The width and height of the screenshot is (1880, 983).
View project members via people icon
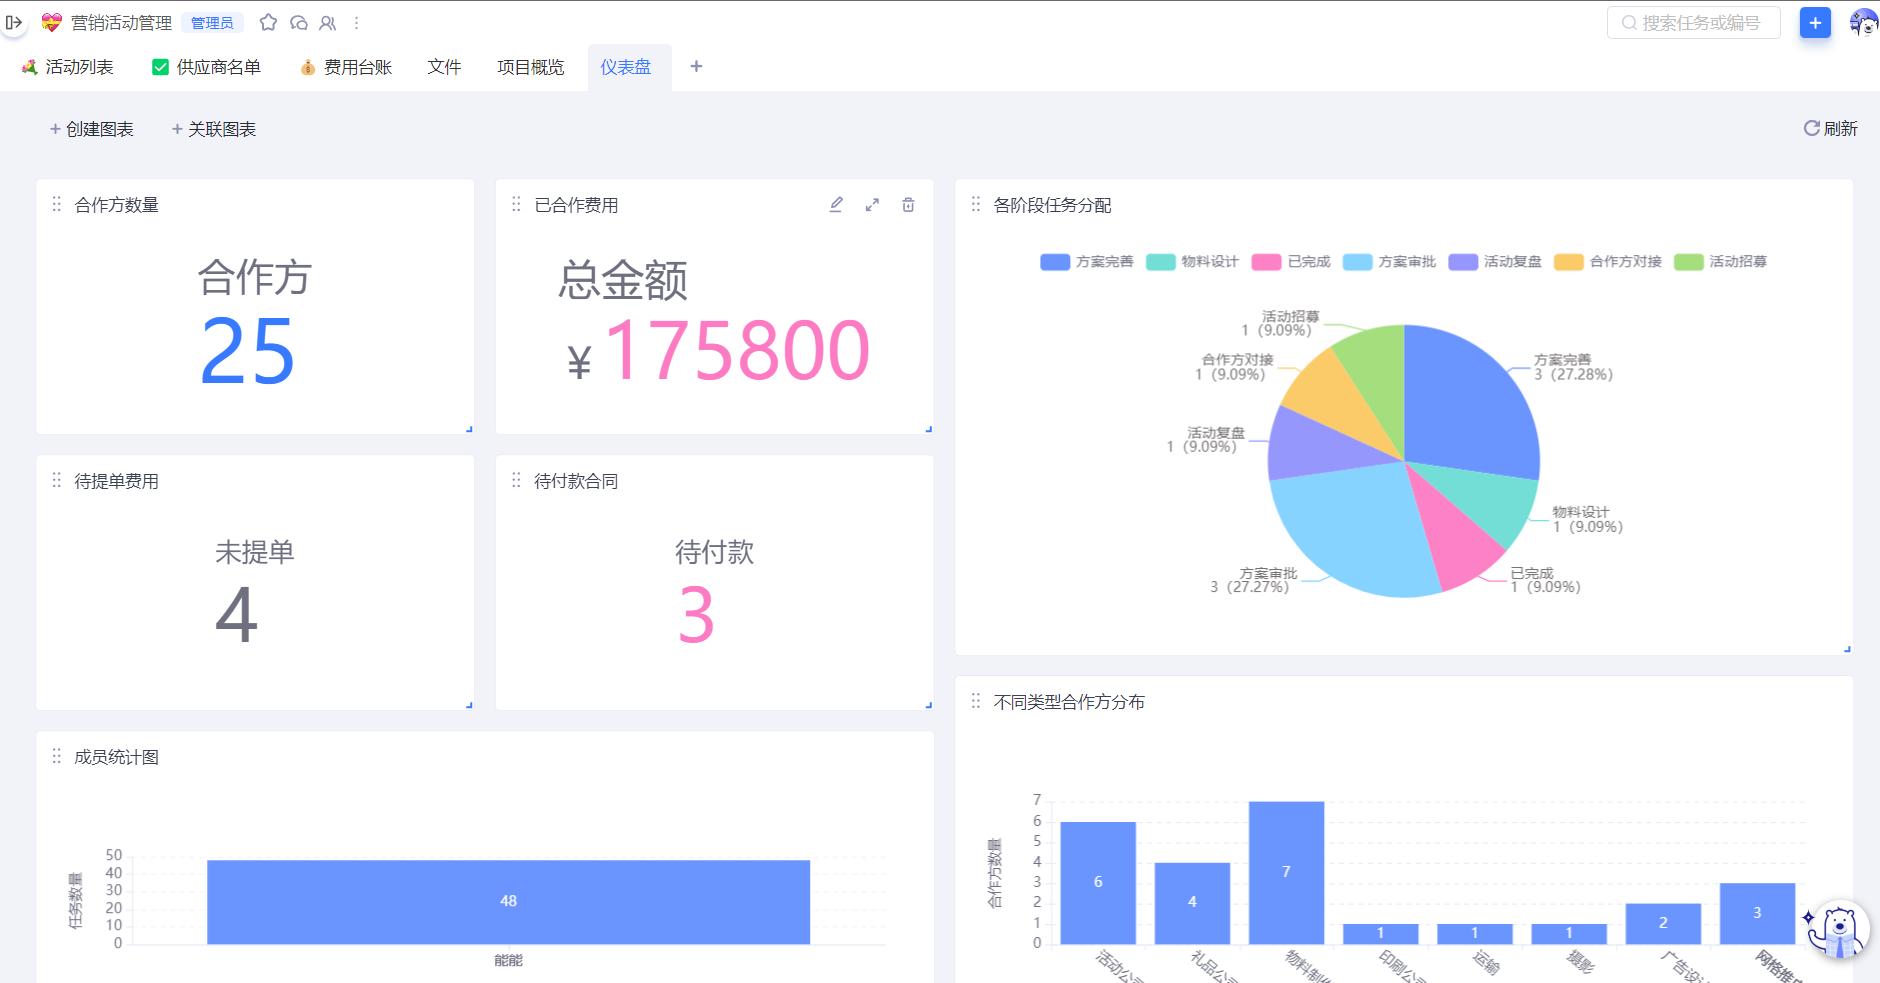click(327, 21)
